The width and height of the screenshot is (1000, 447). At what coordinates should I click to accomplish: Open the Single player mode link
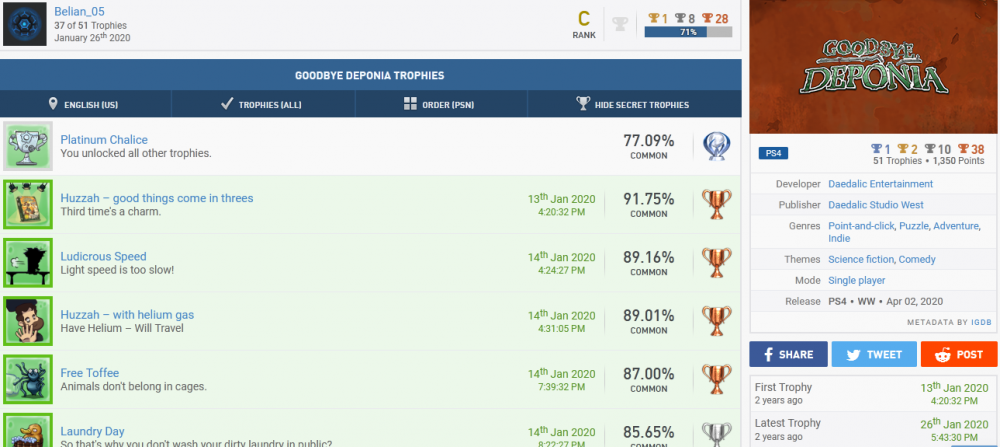tap(857, 281)
